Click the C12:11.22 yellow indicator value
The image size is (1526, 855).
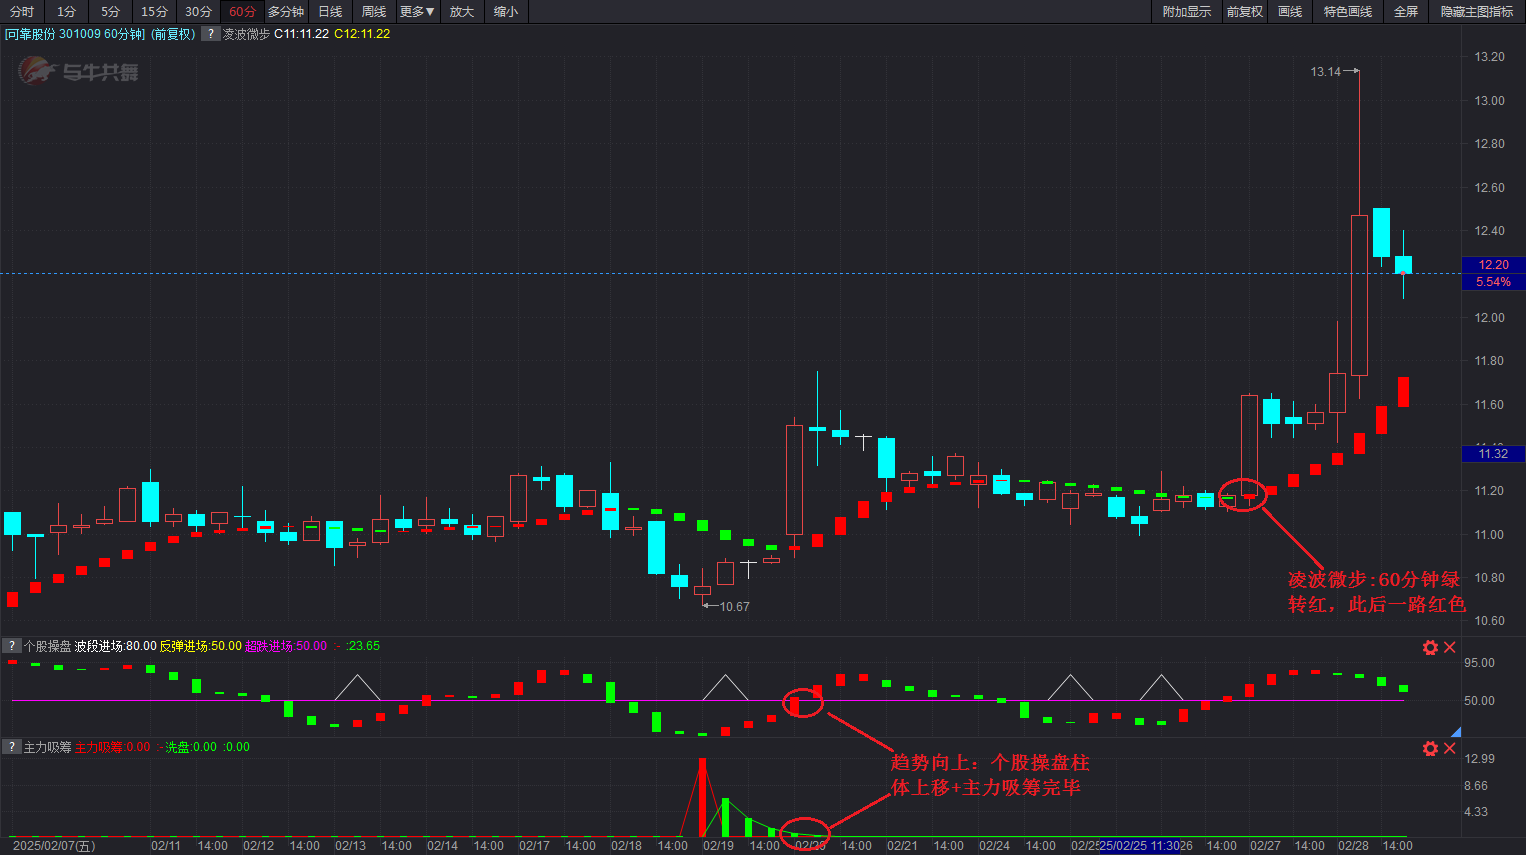pos(362,34)
